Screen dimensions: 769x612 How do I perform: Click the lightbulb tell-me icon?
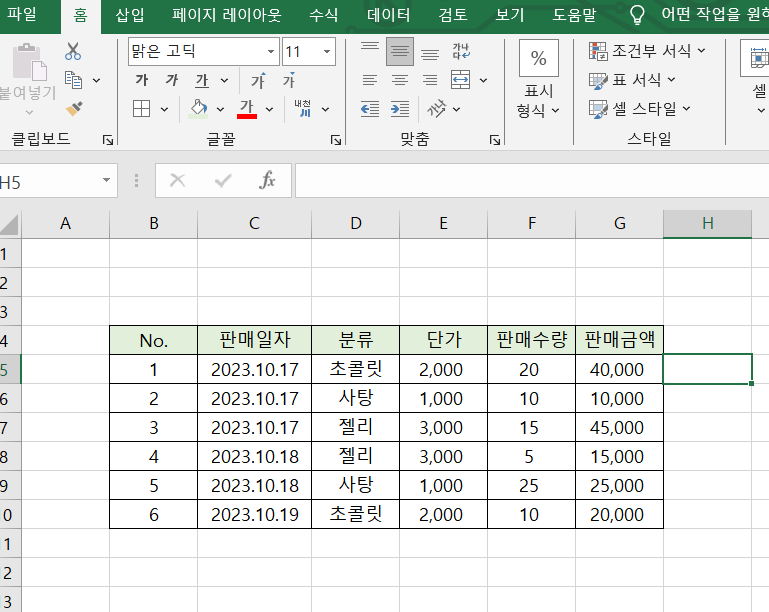point(637,15)
